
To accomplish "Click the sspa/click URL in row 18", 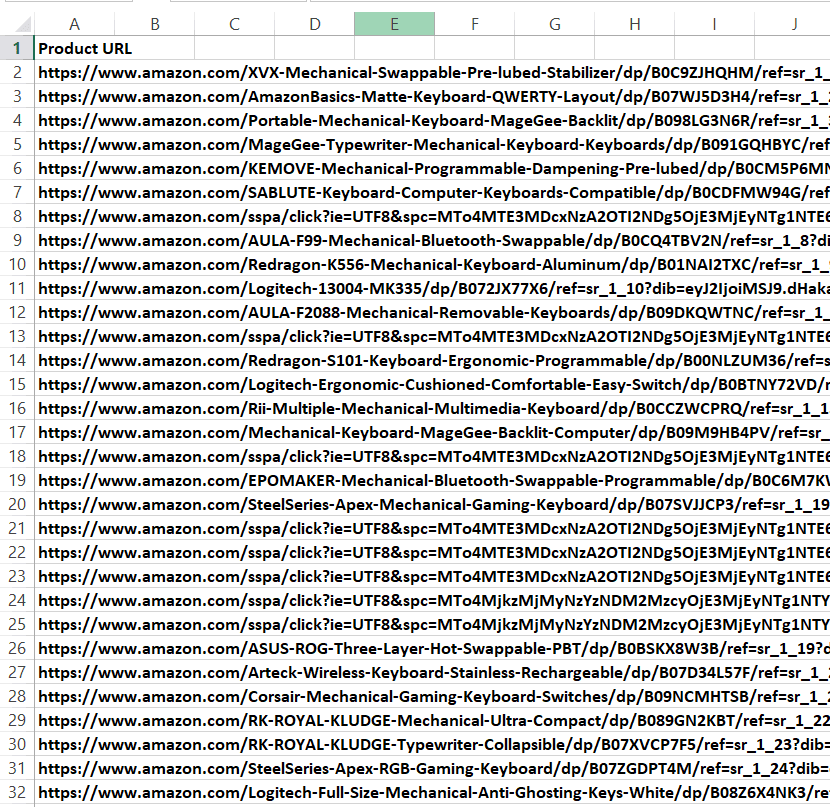I will tap(432, 456).
